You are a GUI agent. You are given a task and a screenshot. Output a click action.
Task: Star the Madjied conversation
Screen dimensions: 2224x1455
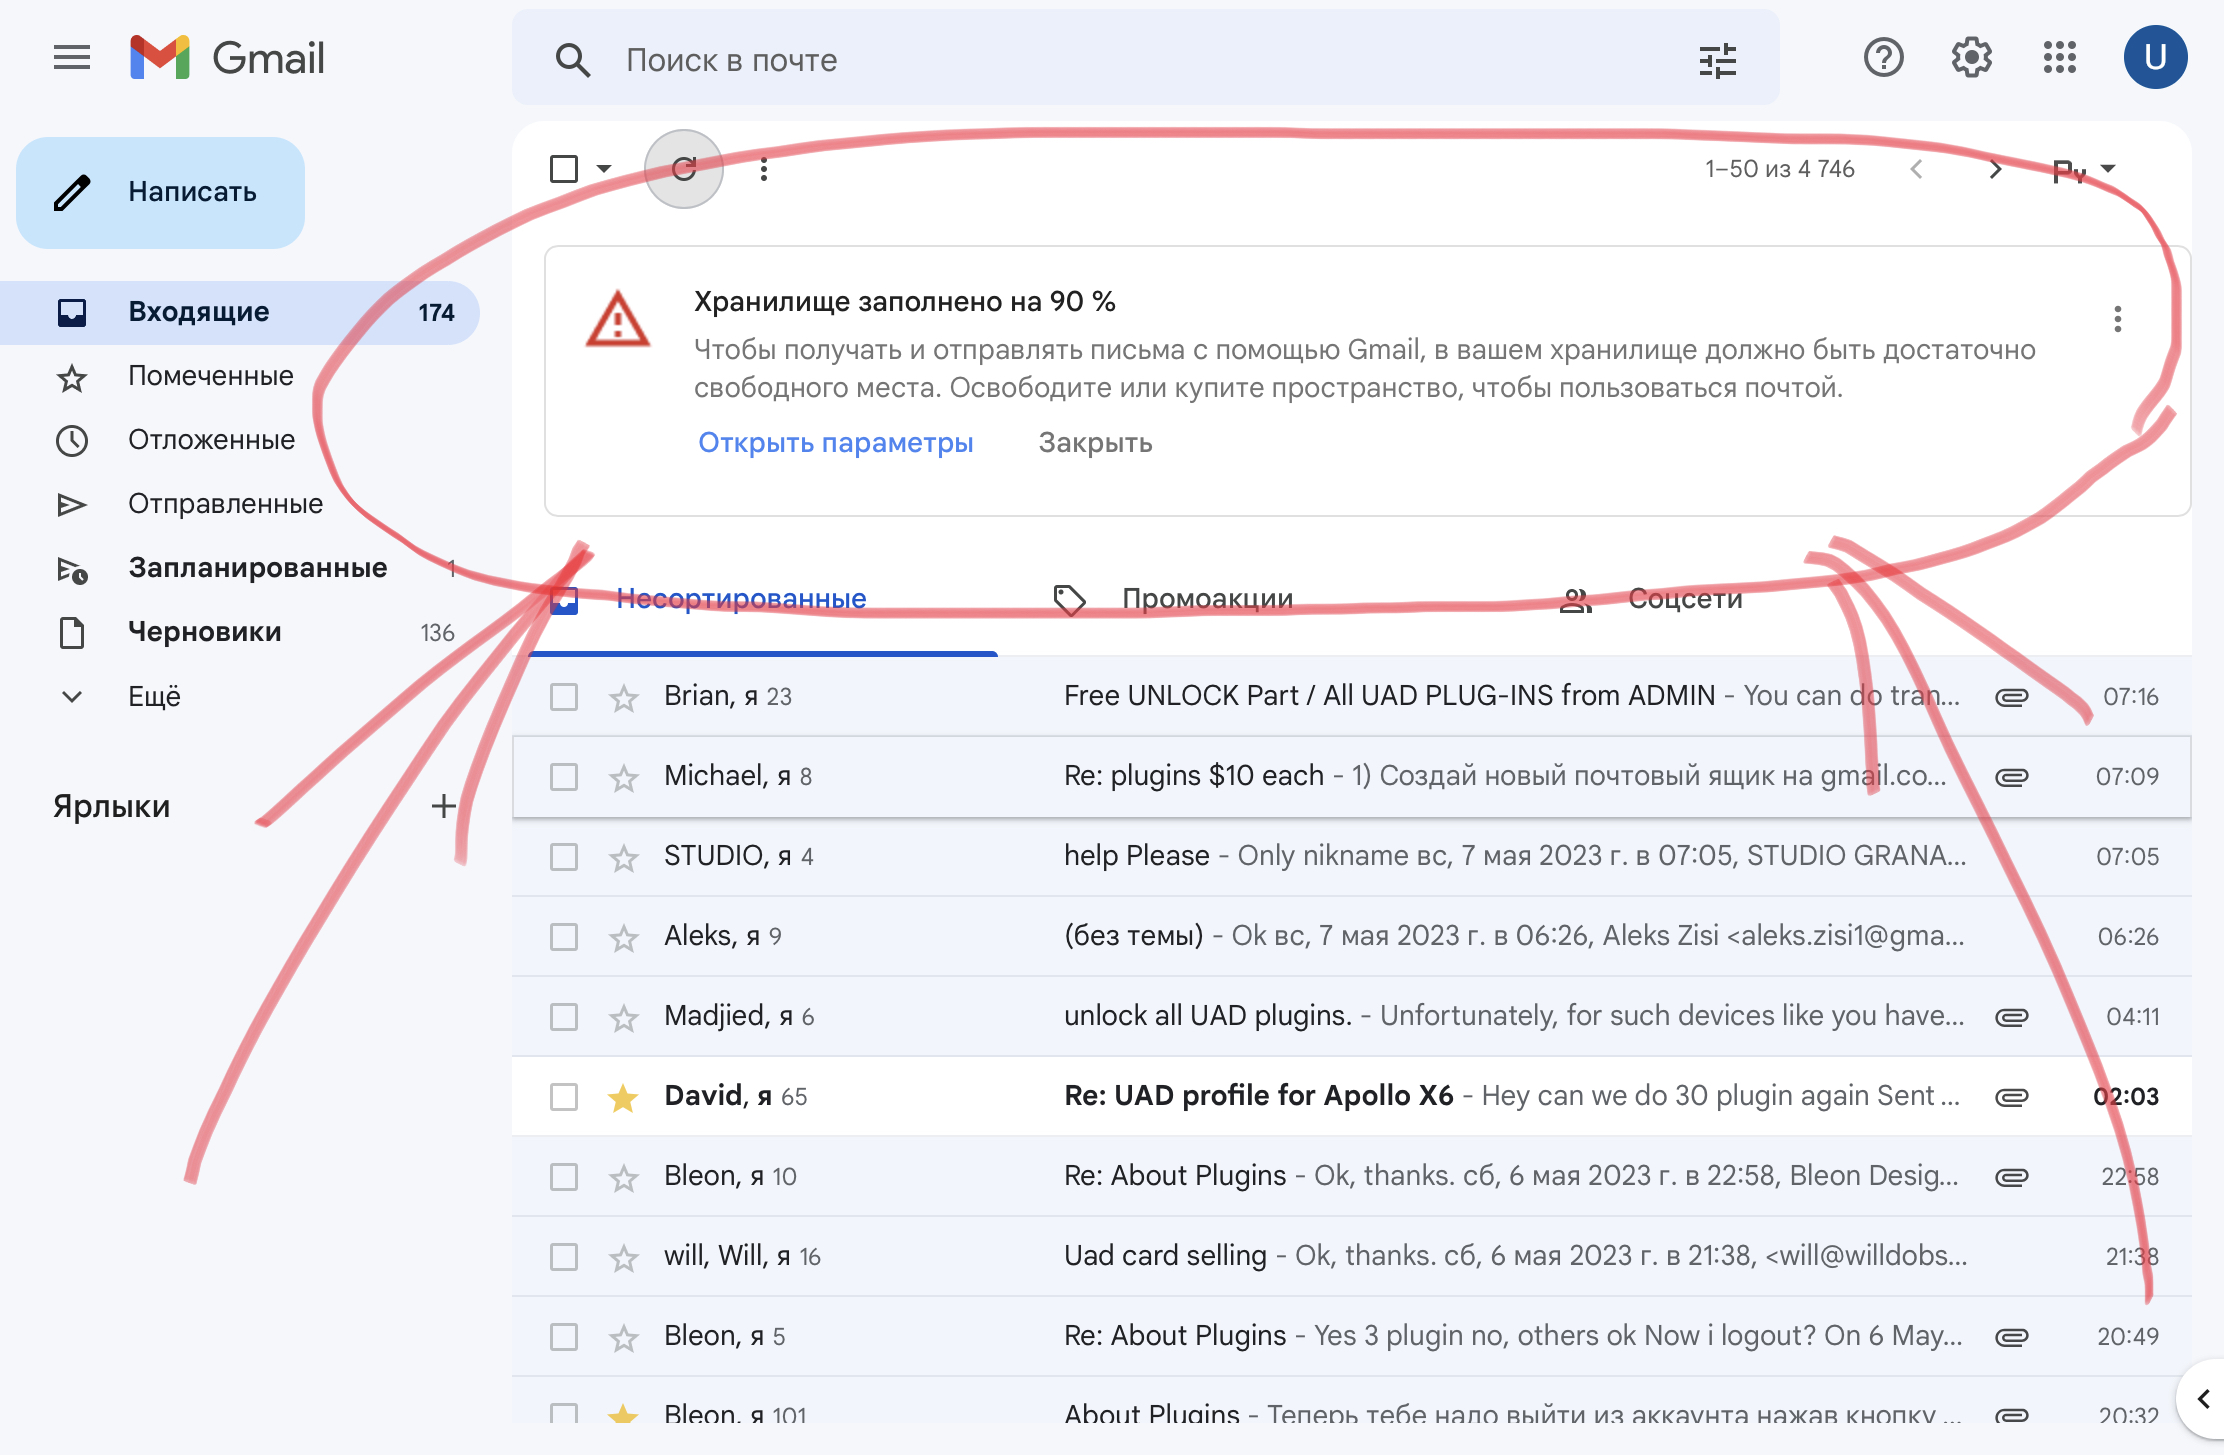point(624,1017)
